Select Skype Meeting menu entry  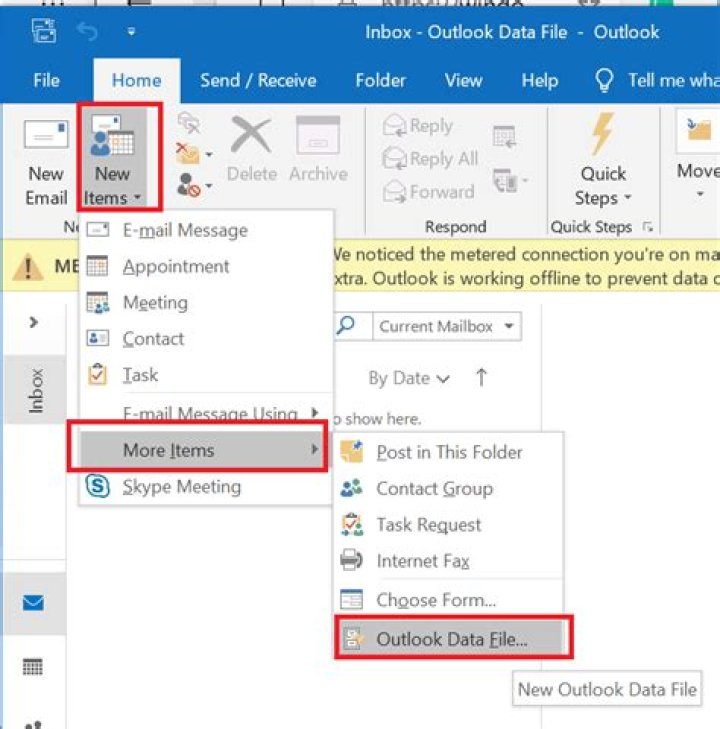click(x=206, y=487)
